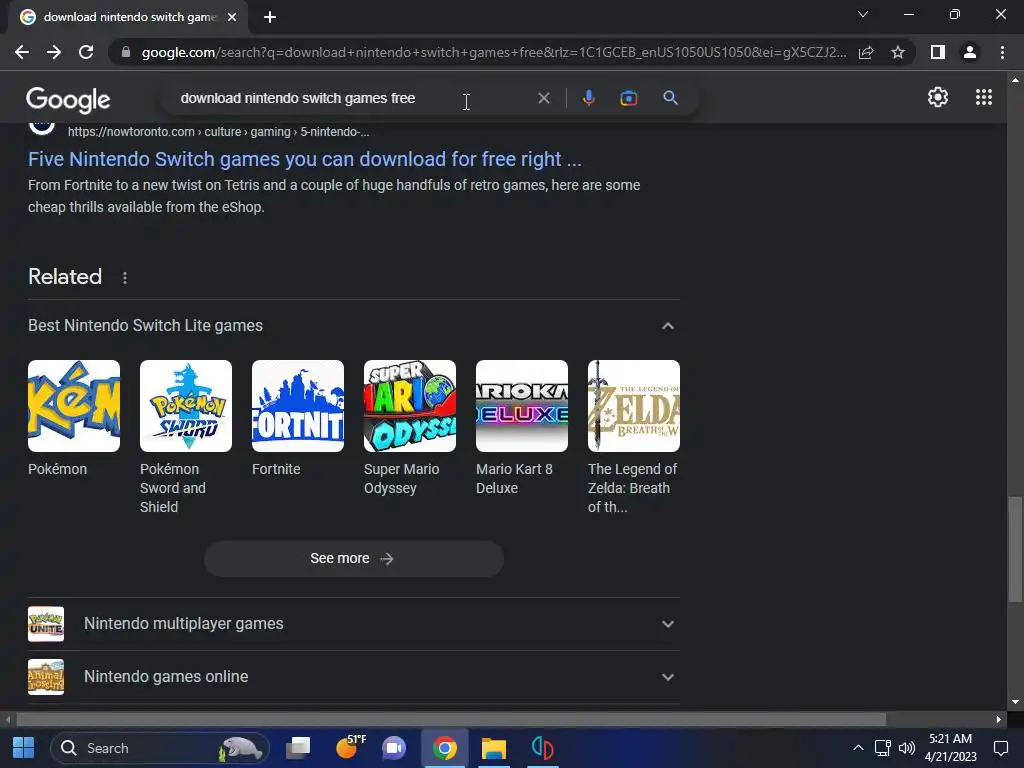Open the Chat app on taskbar
The height and width of the screenshot is (768, 1024).
click(394, 748)
